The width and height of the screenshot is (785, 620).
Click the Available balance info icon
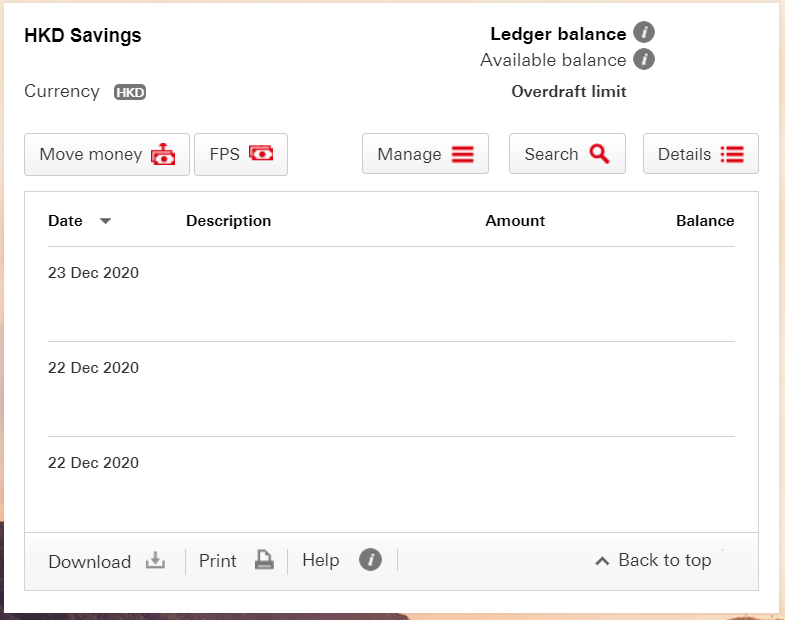point(644,59)
